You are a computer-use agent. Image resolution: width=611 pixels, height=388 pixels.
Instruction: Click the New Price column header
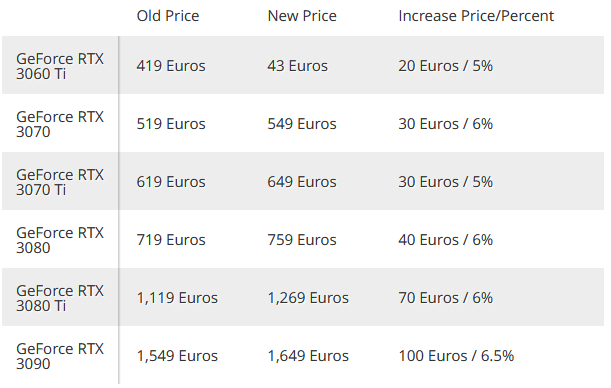click(x=302, y=16)
